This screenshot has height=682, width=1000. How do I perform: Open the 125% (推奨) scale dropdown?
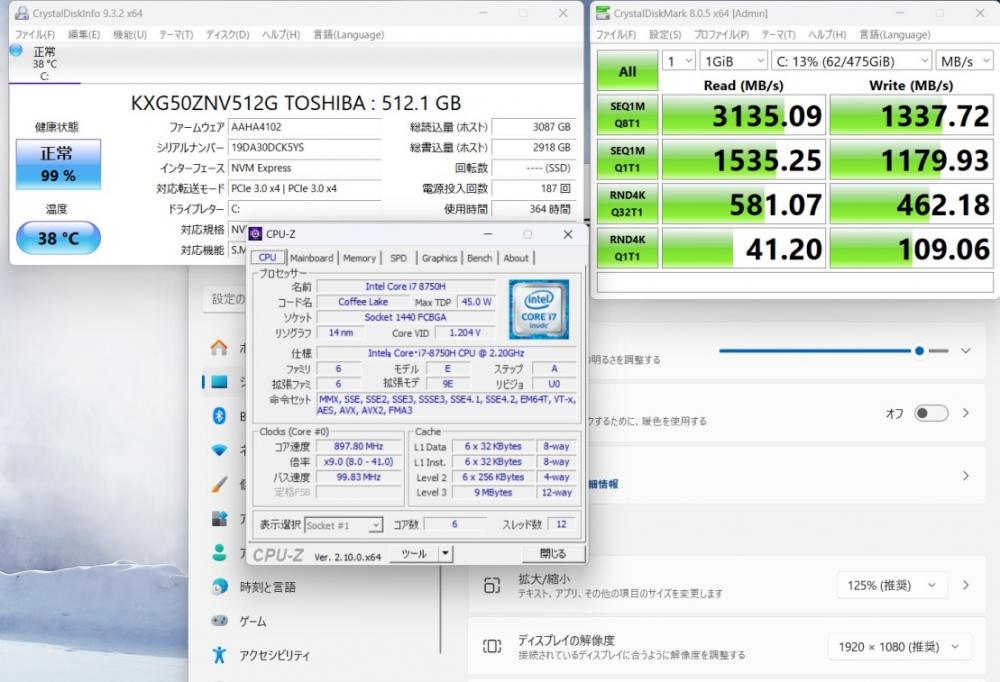tap(892, 585)
